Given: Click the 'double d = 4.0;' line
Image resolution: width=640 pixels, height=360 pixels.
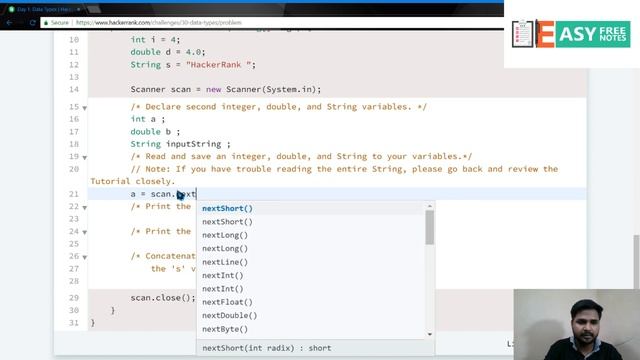Looking at the screenshot, I should pyautogui.click(x=168, y=52).
